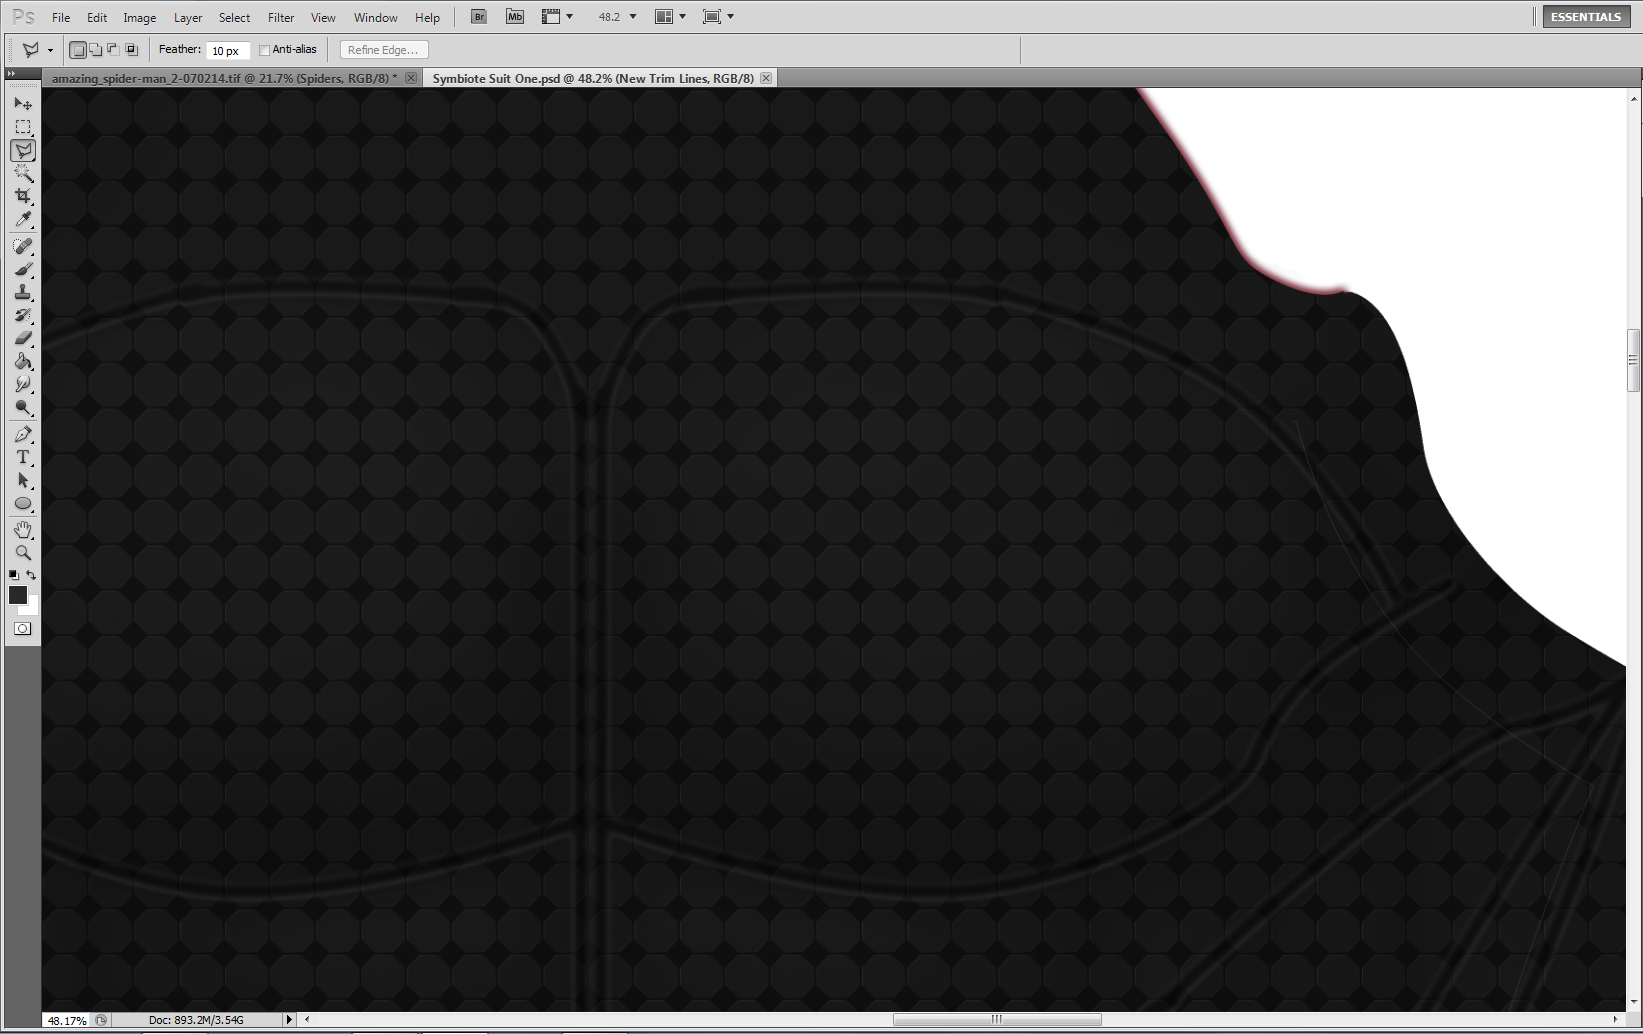Select the Pen tool

[23, 434]
